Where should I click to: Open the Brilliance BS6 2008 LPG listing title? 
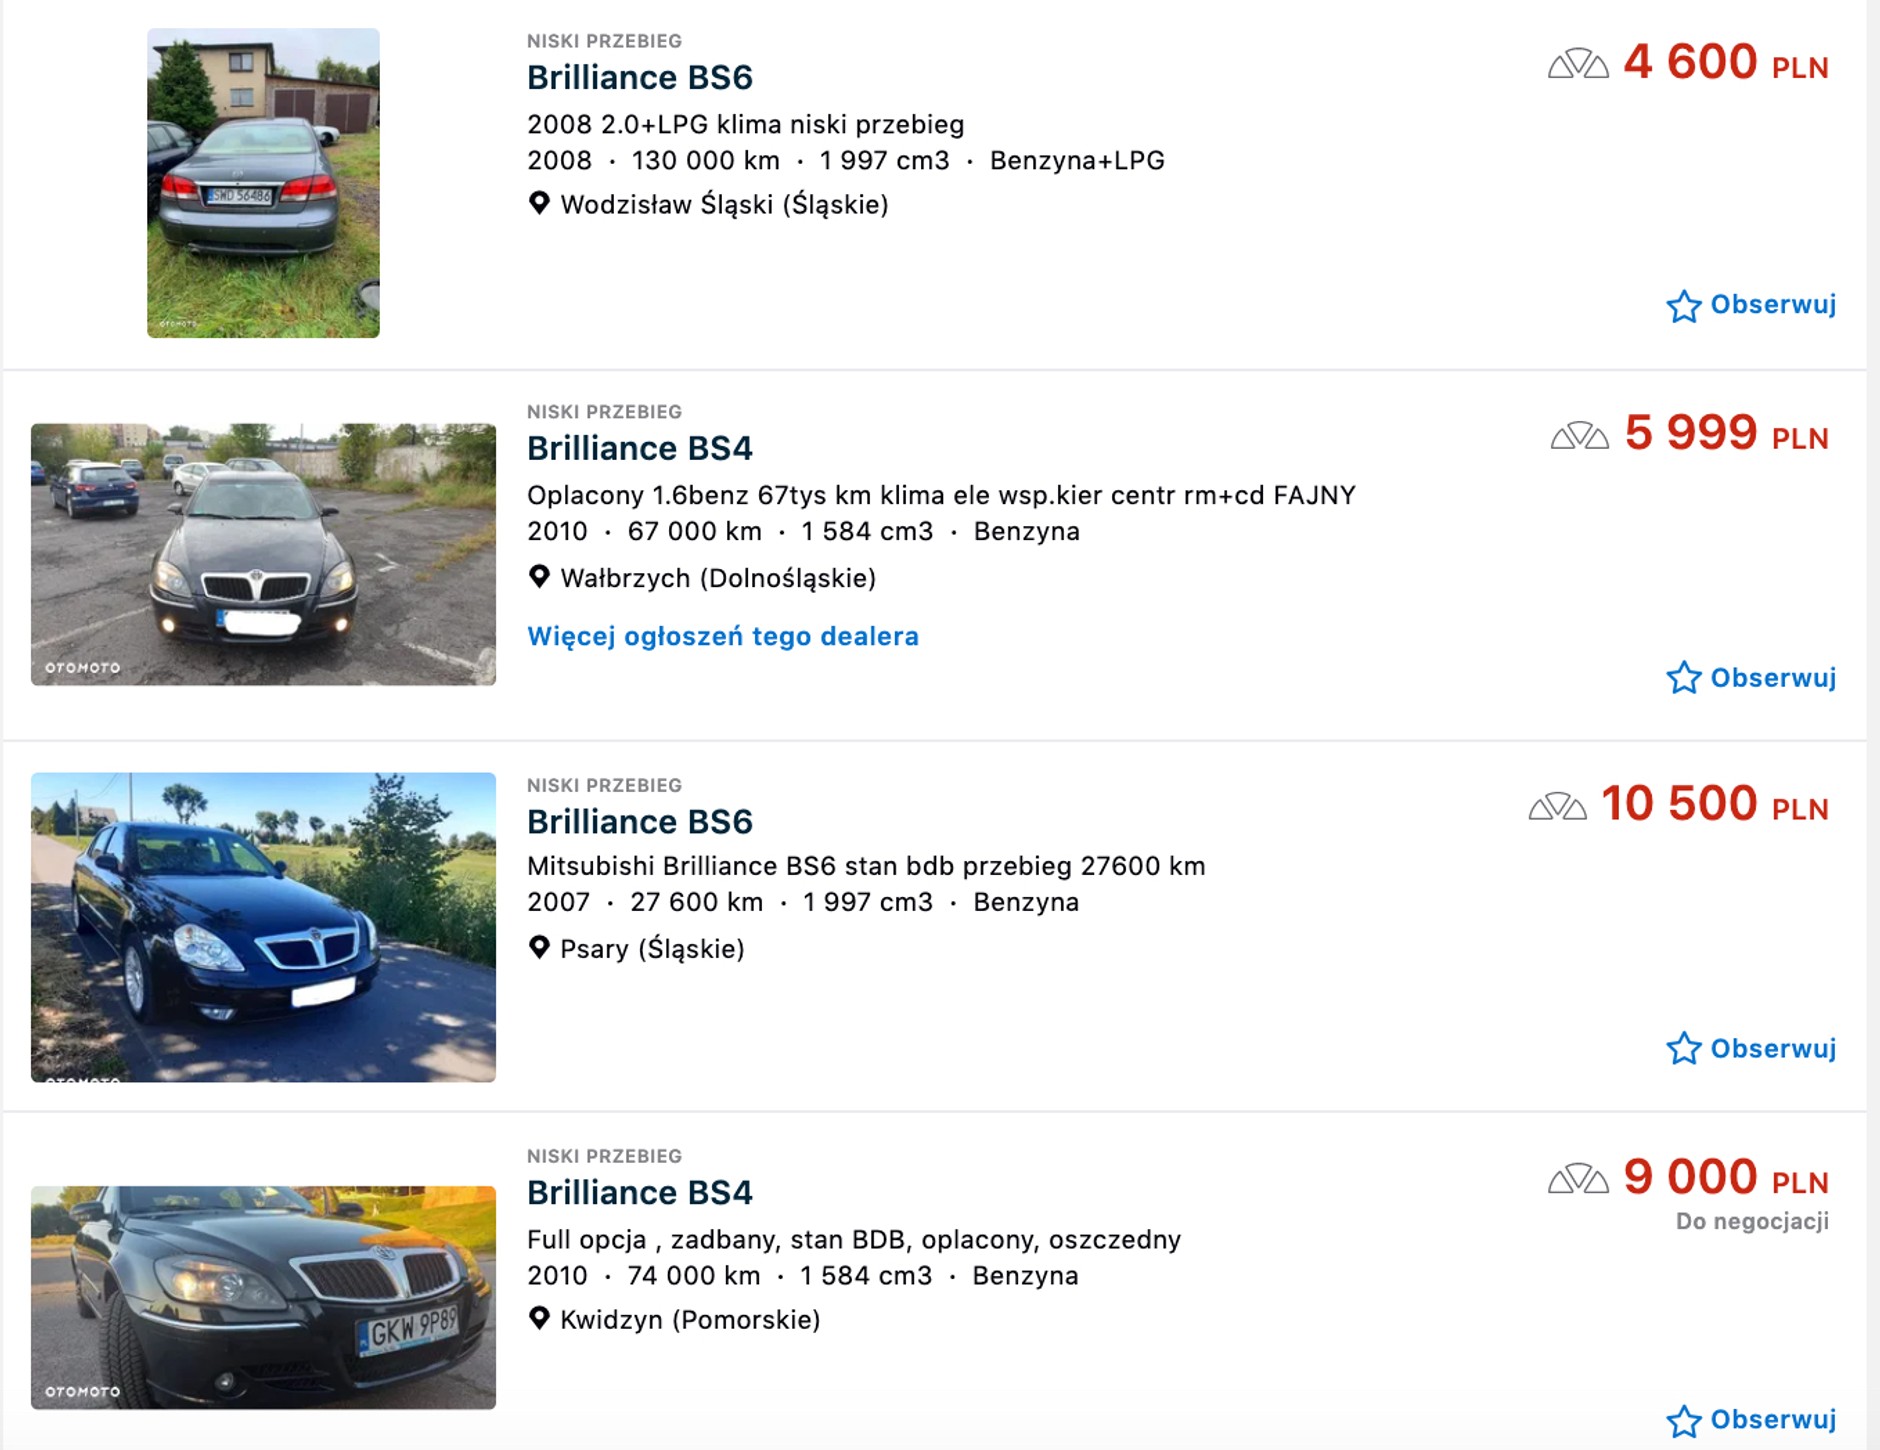(x=639, y=77)
